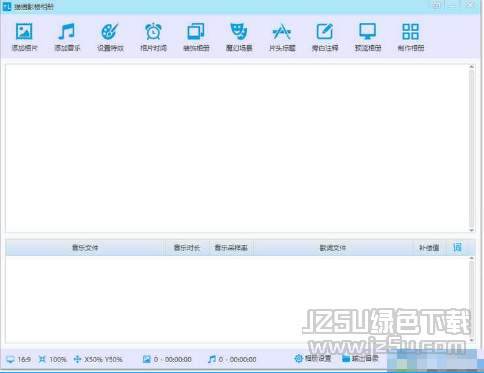Click the blue lyrics 词 icon
This screenshot has width=484, height=373.
click(457, 247)
